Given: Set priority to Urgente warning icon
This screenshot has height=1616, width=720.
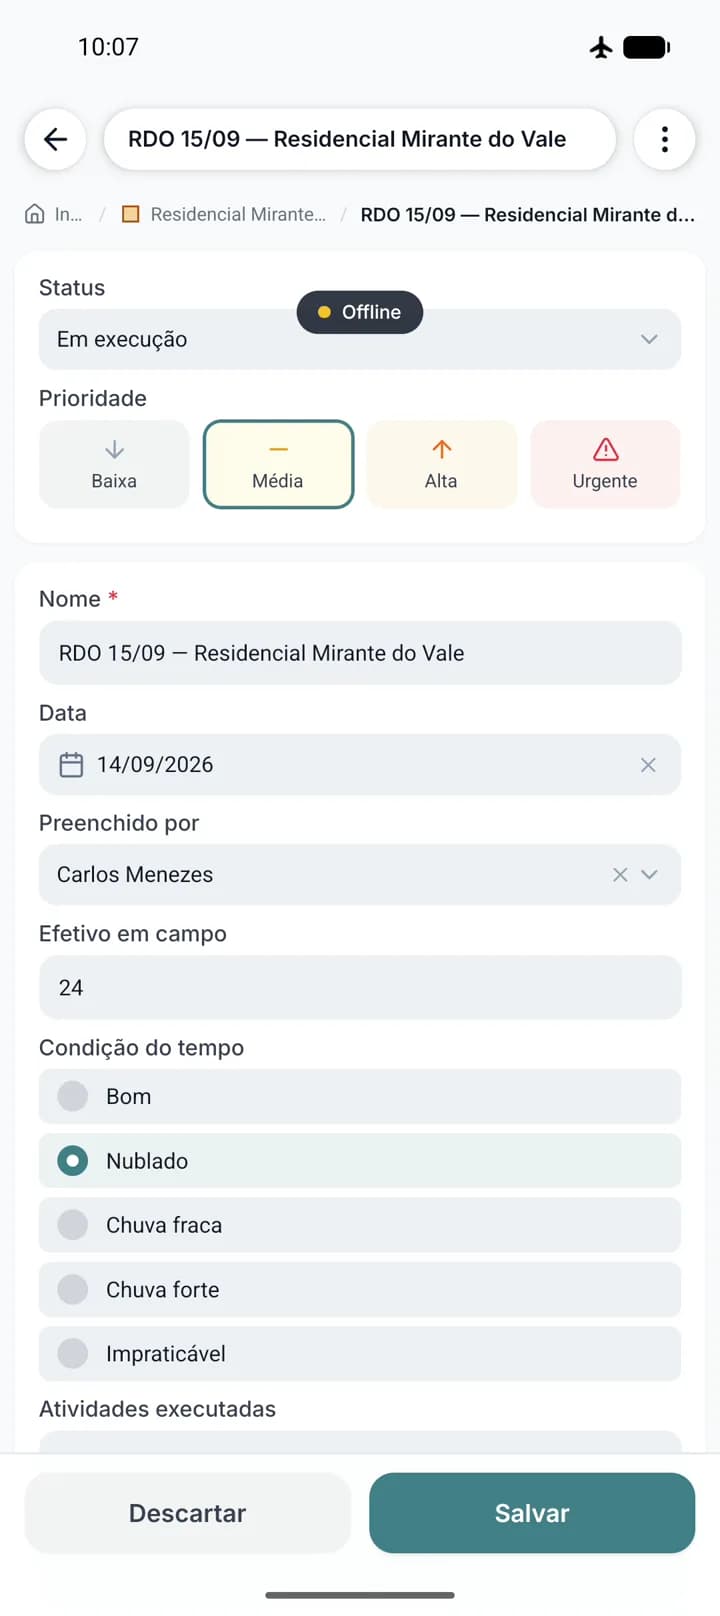Looking at the screenshot, I should pyautogui.click(x=605, y=449).
